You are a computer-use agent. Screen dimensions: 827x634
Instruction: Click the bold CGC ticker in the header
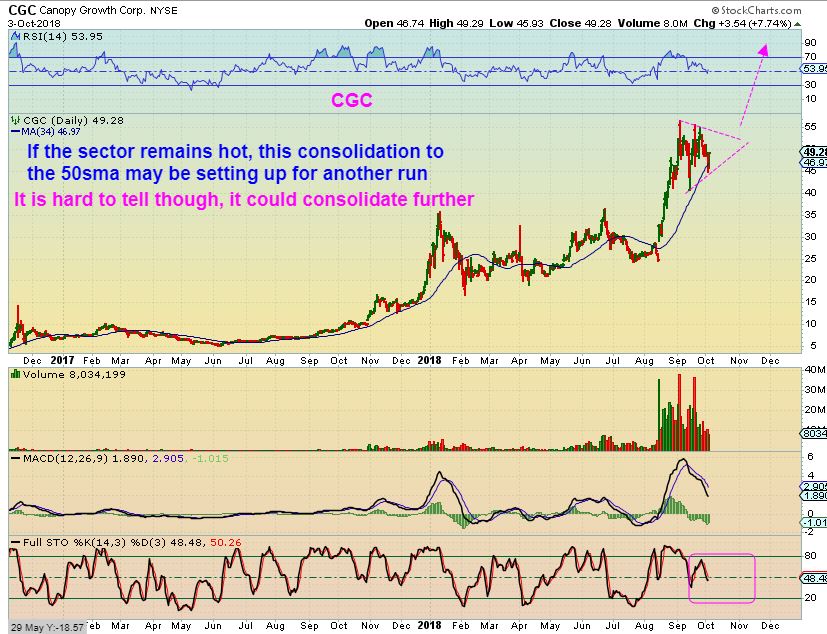tap(22, 10)
